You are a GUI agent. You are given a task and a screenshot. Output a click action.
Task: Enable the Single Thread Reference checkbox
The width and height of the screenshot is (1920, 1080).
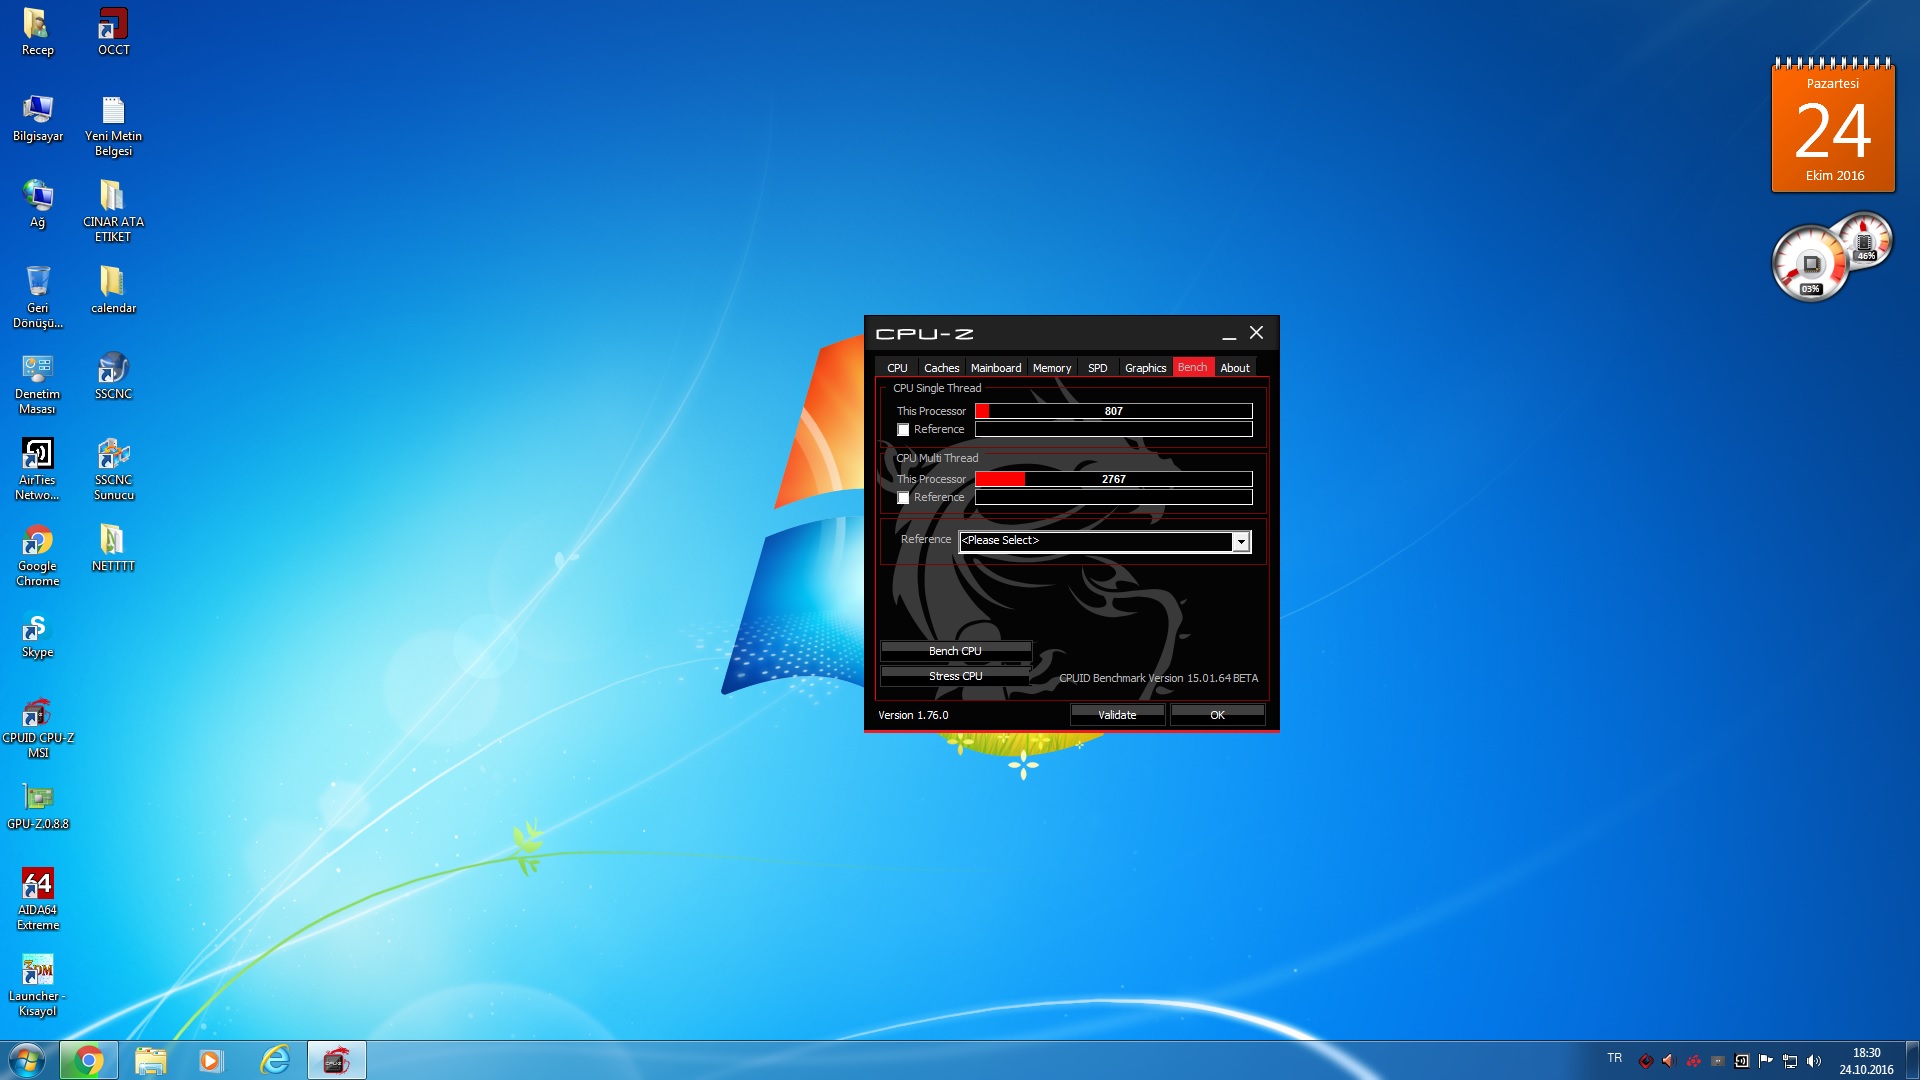903,430
